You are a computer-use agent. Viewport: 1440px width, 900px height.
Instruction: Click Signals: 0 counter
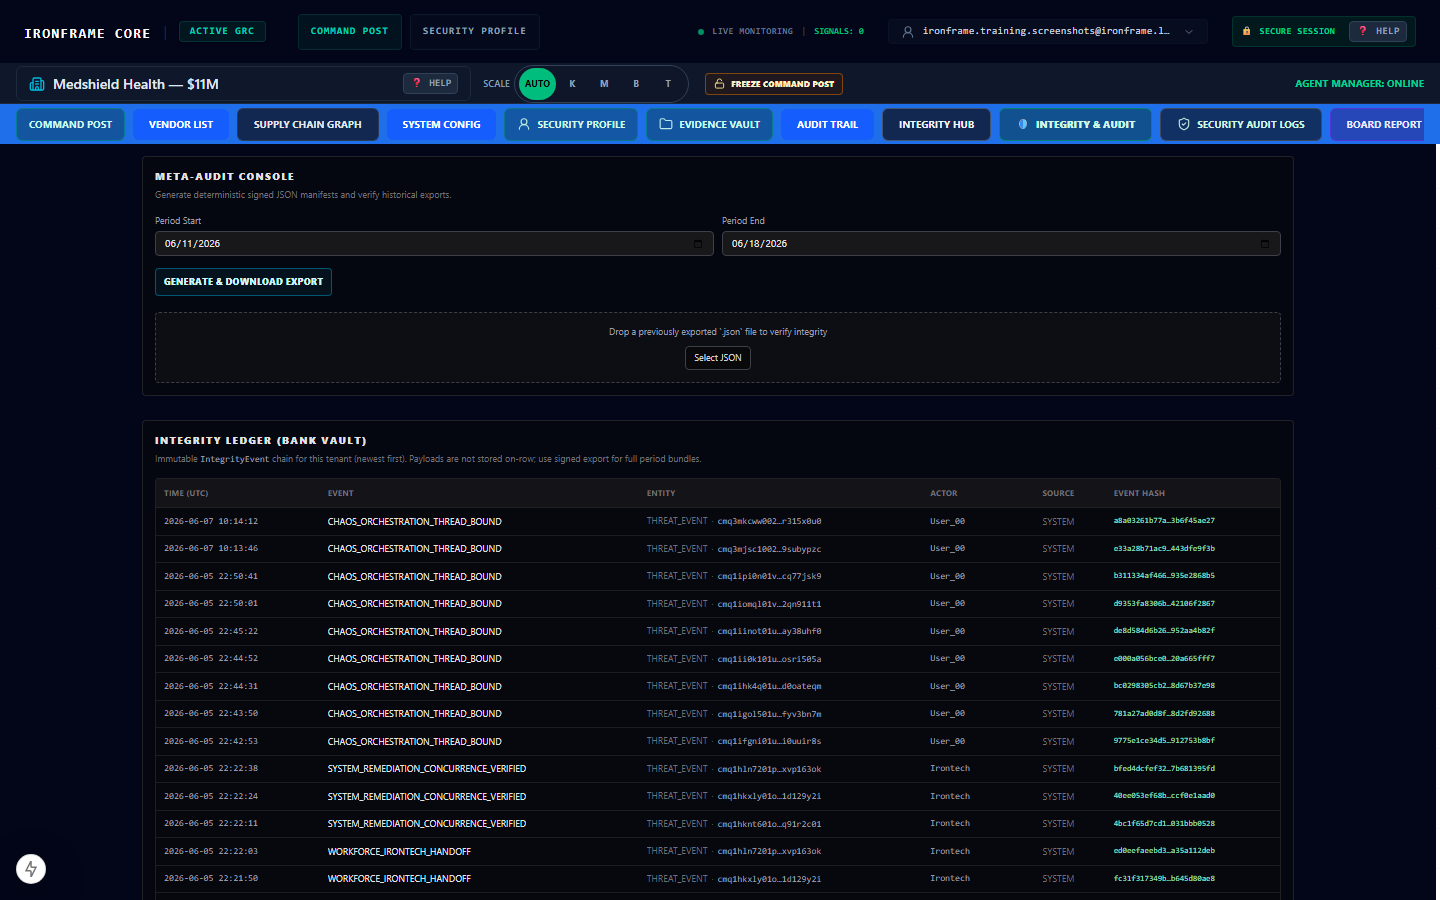839,32
